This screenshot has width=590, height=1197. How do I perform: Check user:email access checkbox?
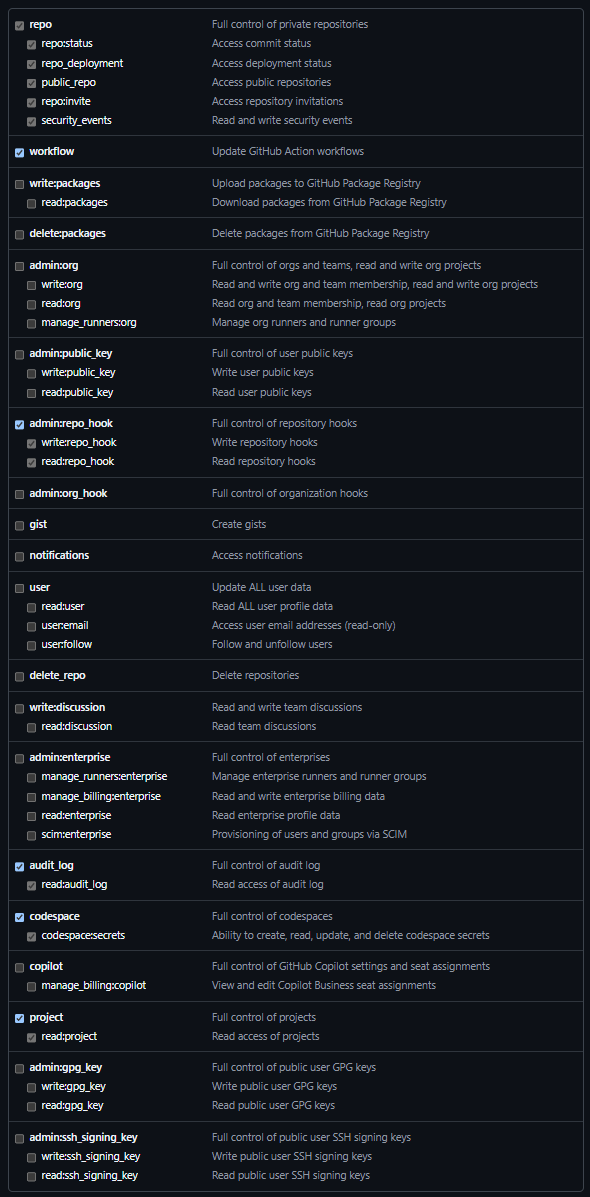tap(31, 626)
